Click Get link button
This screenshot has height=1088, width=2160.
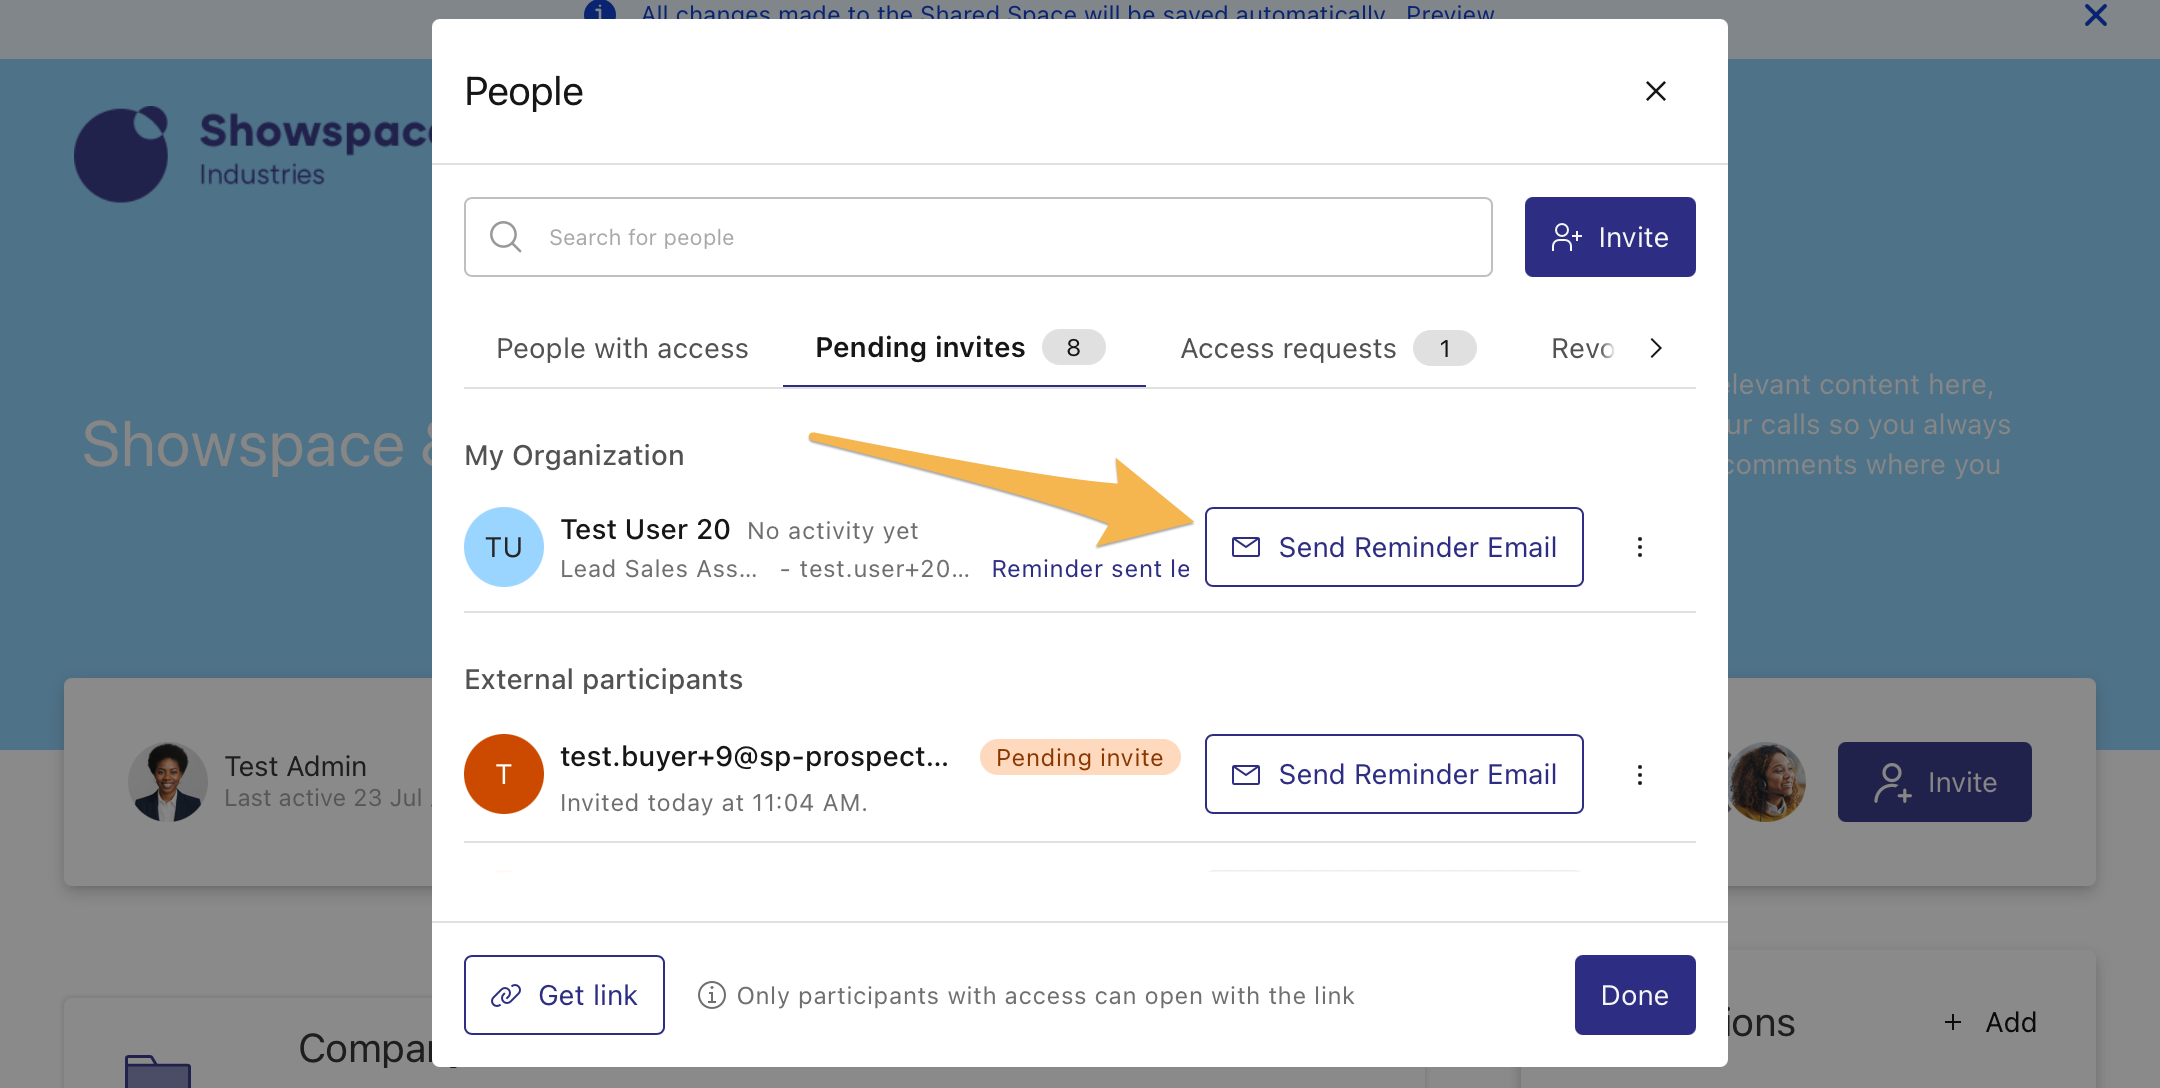click(564, 995)
